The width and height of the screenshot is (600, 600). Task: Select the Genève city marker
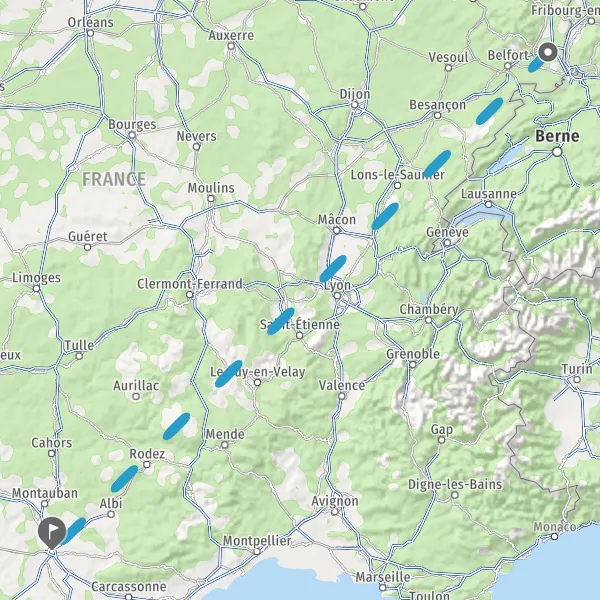pyautogui.click(x=447, y=243)
